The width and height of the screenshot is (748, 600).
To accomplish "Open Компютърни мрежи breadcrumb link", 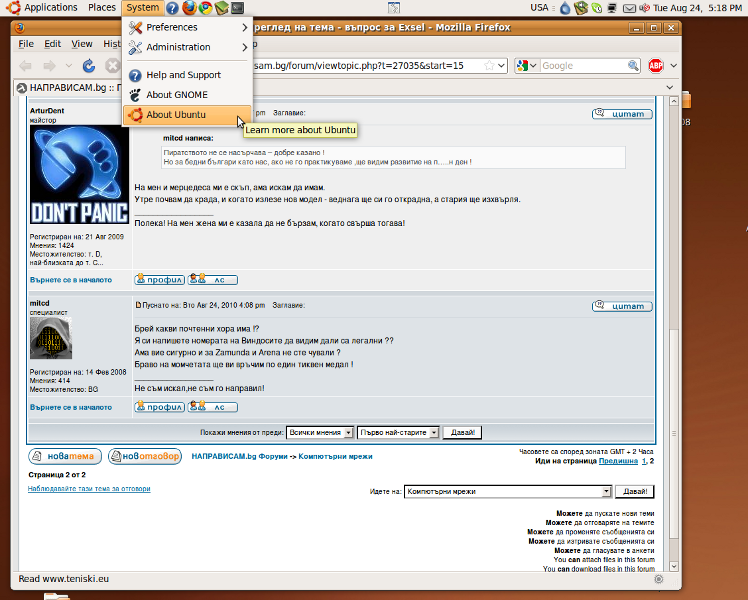I will point(335,456).
